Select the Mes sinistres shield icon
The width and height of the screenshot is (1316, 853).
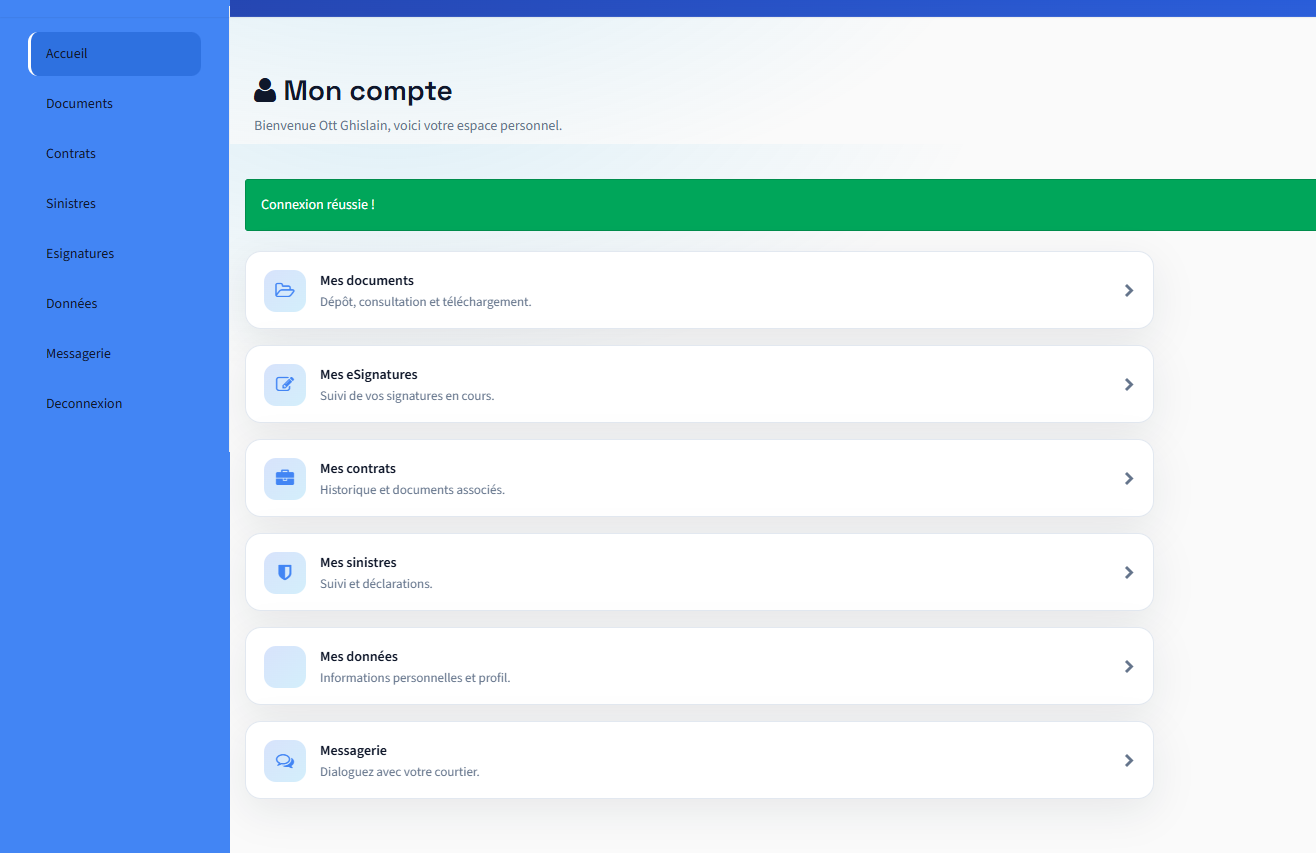click(x=284, y=572)
